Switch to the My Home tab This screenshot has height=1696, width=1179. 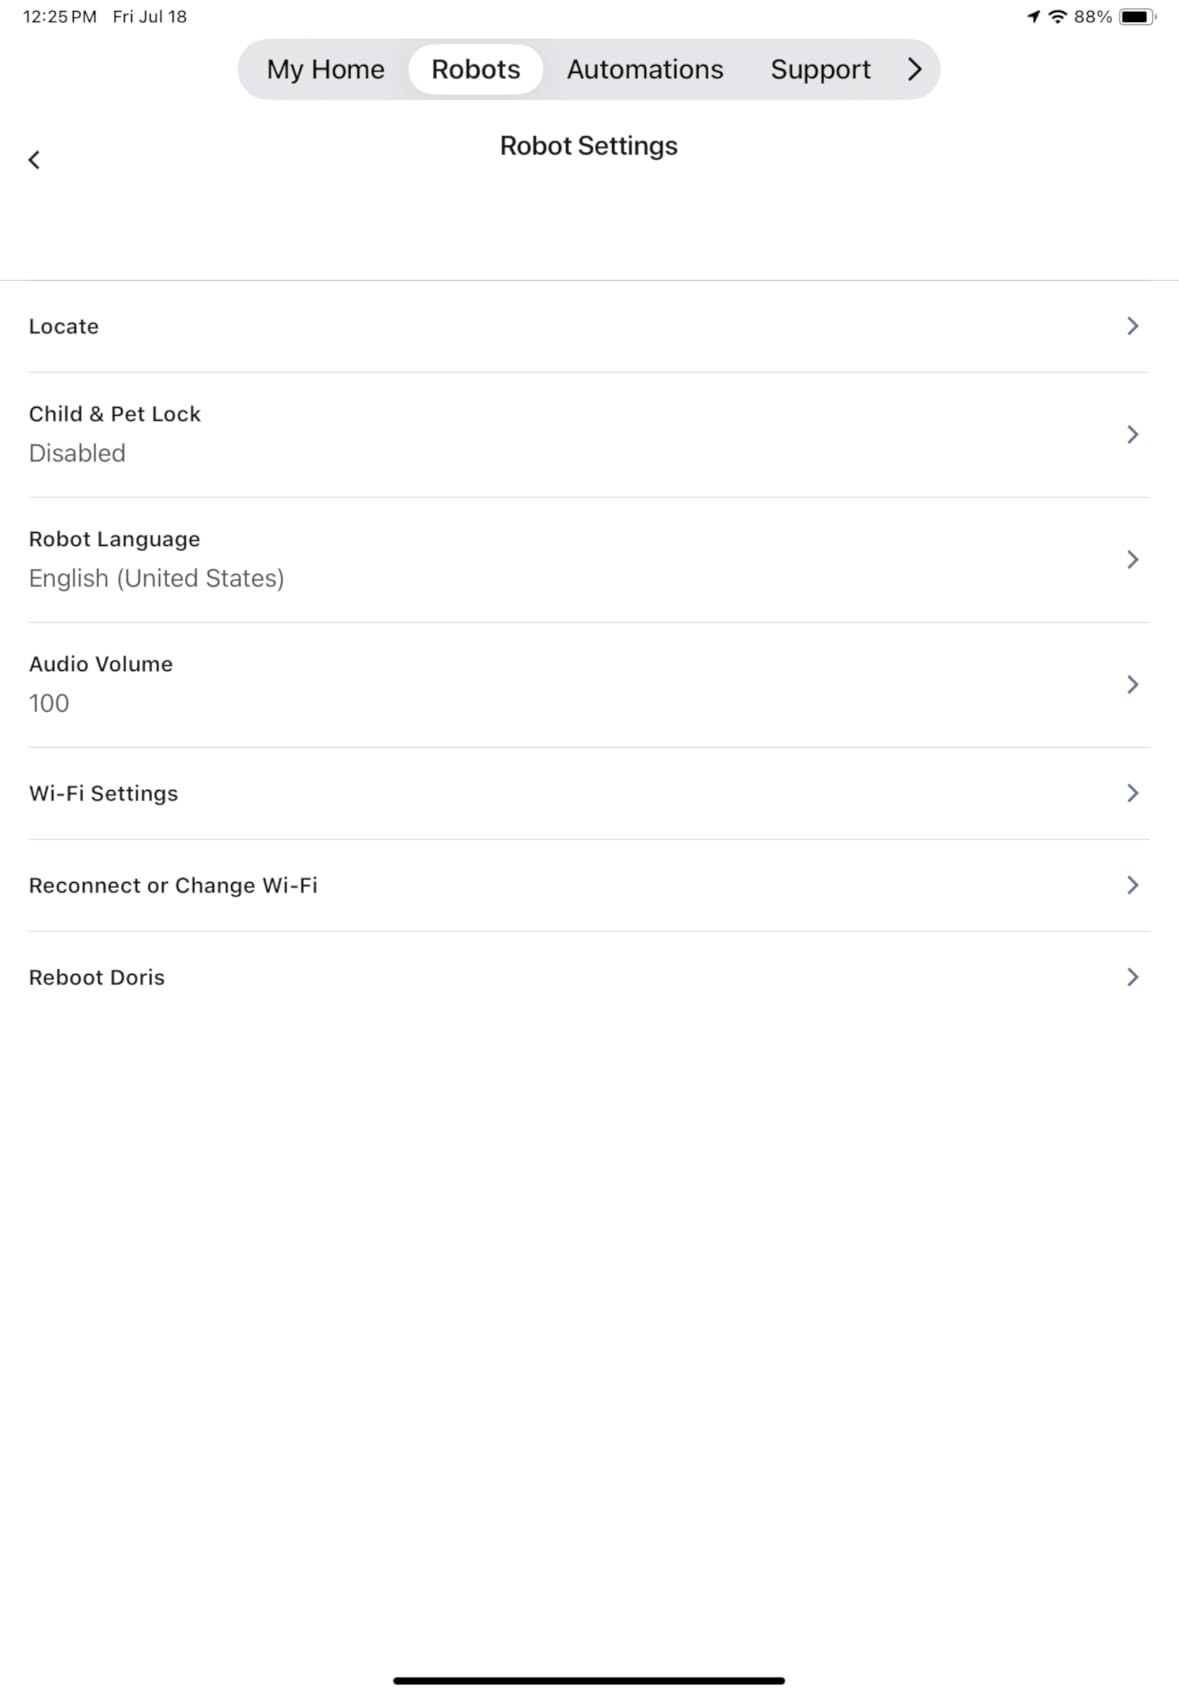[x=325, y=69]
